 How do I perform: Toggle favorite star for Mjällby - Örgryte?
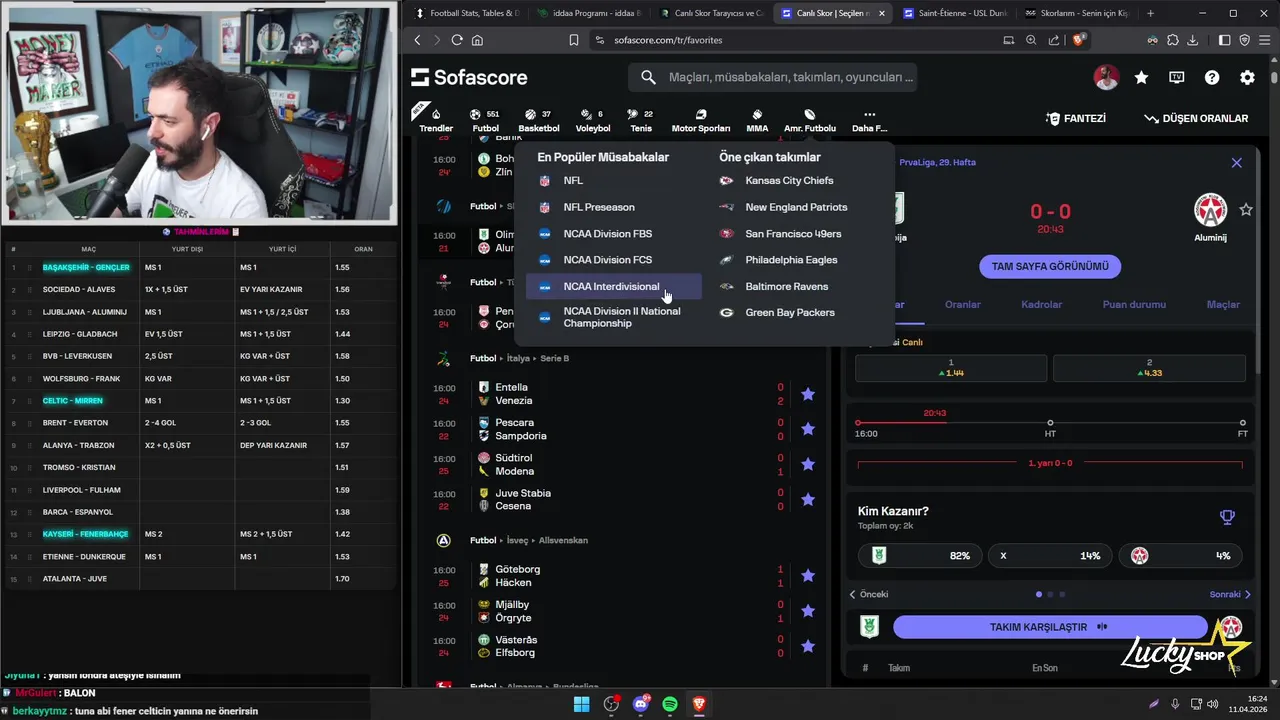click(x=808, y=611)
